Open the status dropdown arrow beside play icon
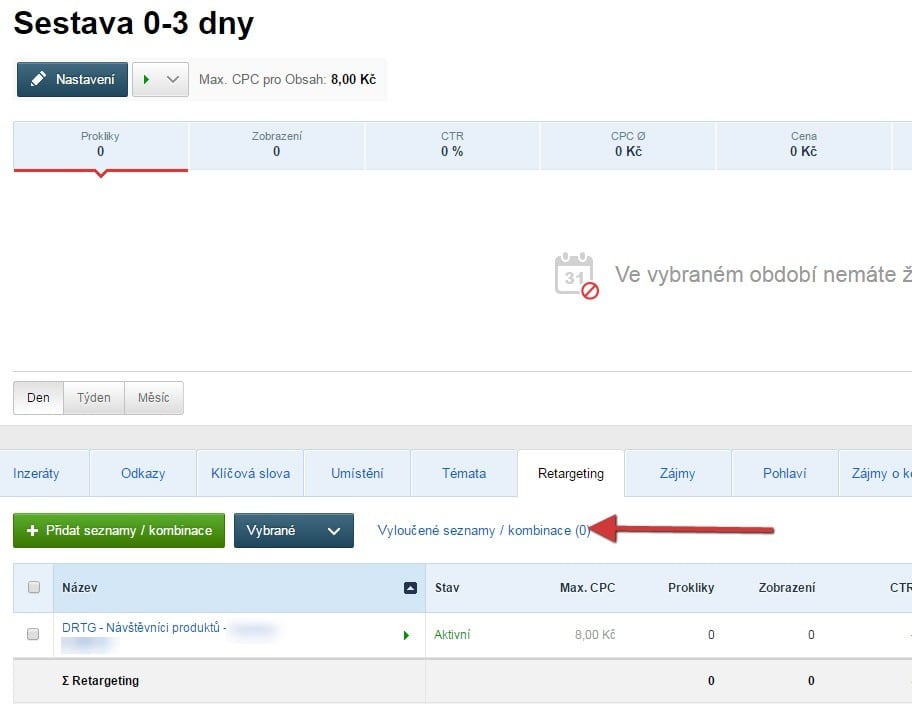The height and width of the screenshot is (704, 912). coord(174,79)
